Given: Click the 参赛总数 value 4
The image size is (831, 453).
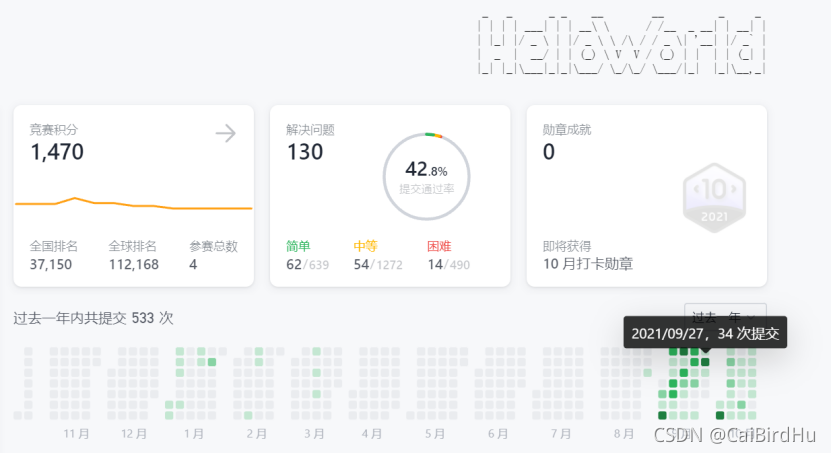Looking at the screenshot, I should coord(193,264).
